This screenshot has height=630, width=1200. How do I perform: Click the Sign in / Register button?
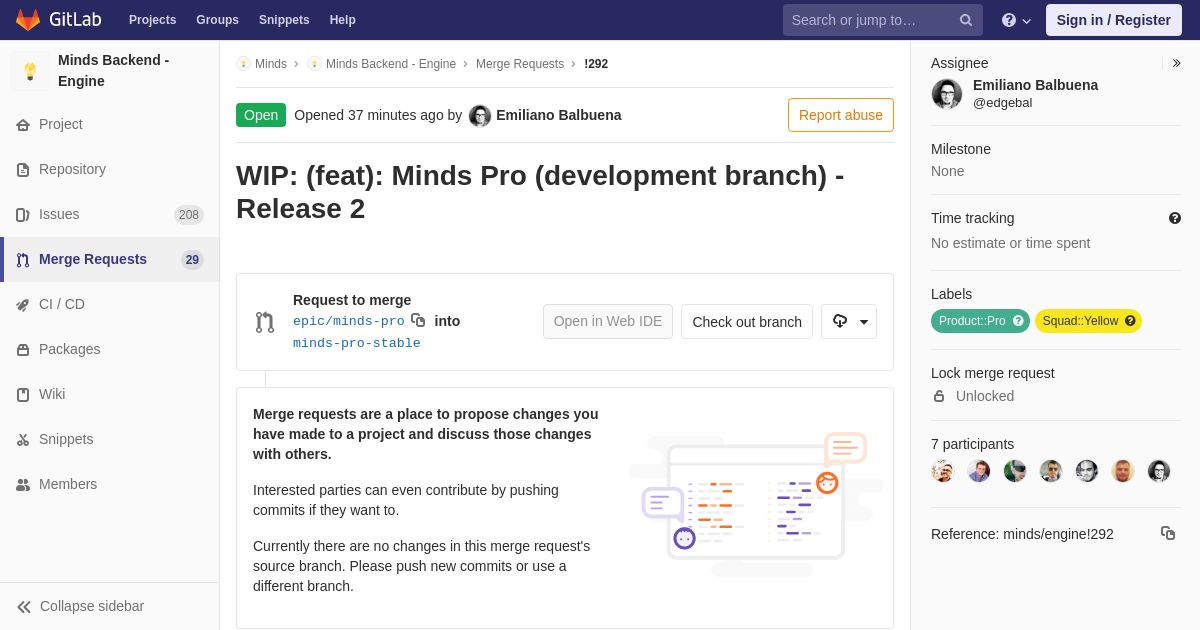(1113, 20)
